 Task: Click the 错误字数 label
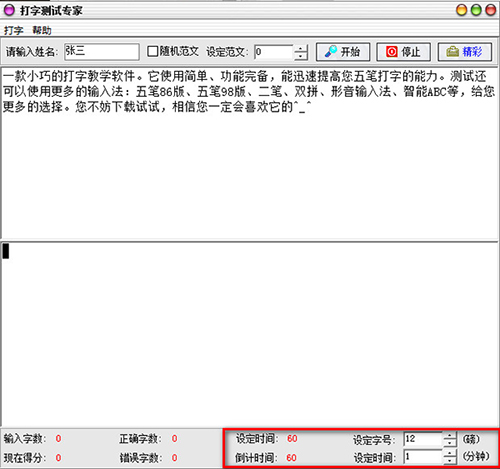(140, 458)
